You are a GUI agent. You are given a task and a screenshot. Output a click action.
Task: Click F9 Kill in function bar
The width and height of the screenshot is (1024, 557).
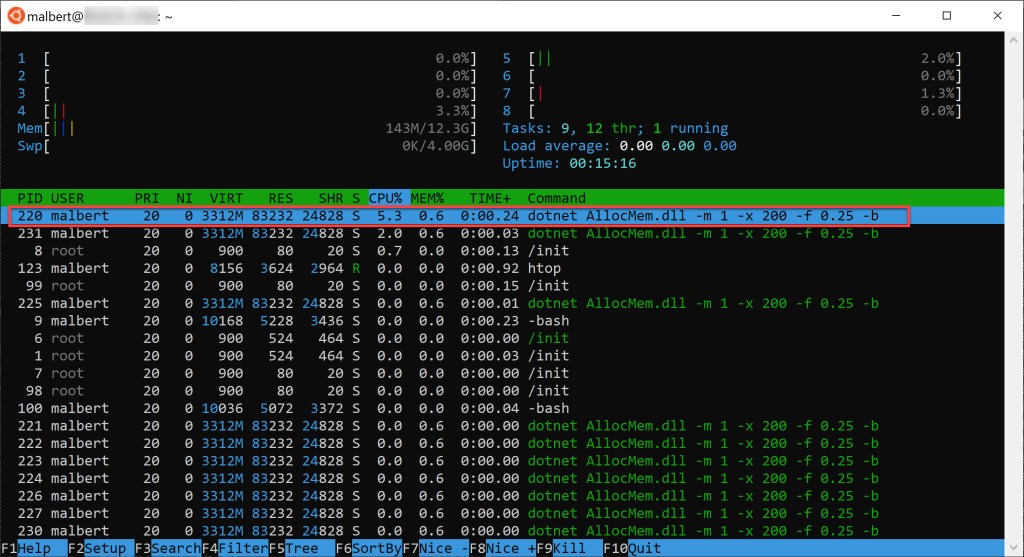[569, 548]
